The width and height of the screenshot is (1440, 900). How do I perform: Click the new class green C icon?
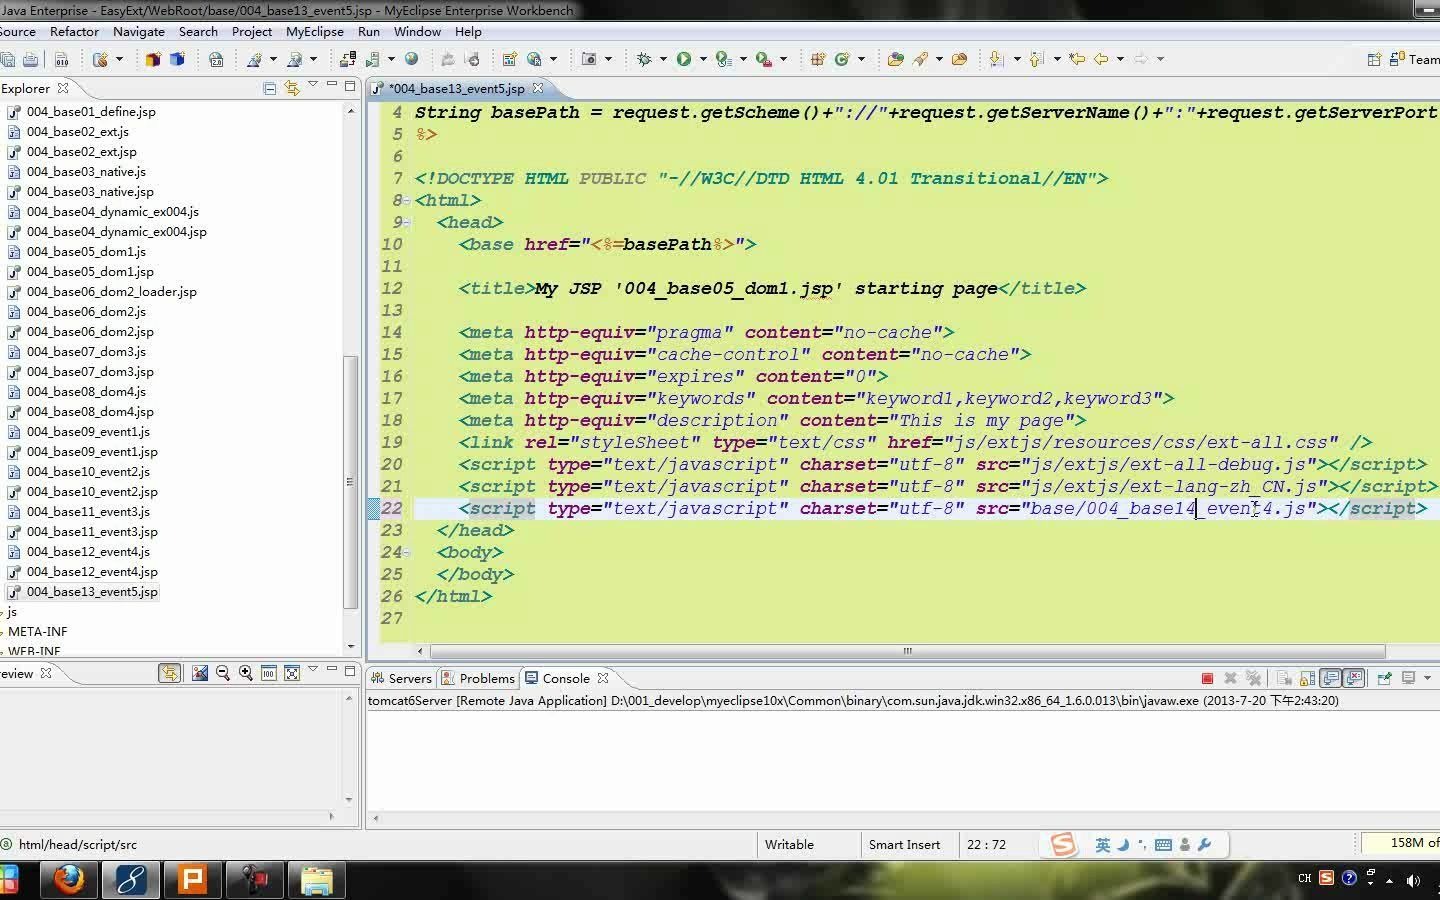click(842, 59)
